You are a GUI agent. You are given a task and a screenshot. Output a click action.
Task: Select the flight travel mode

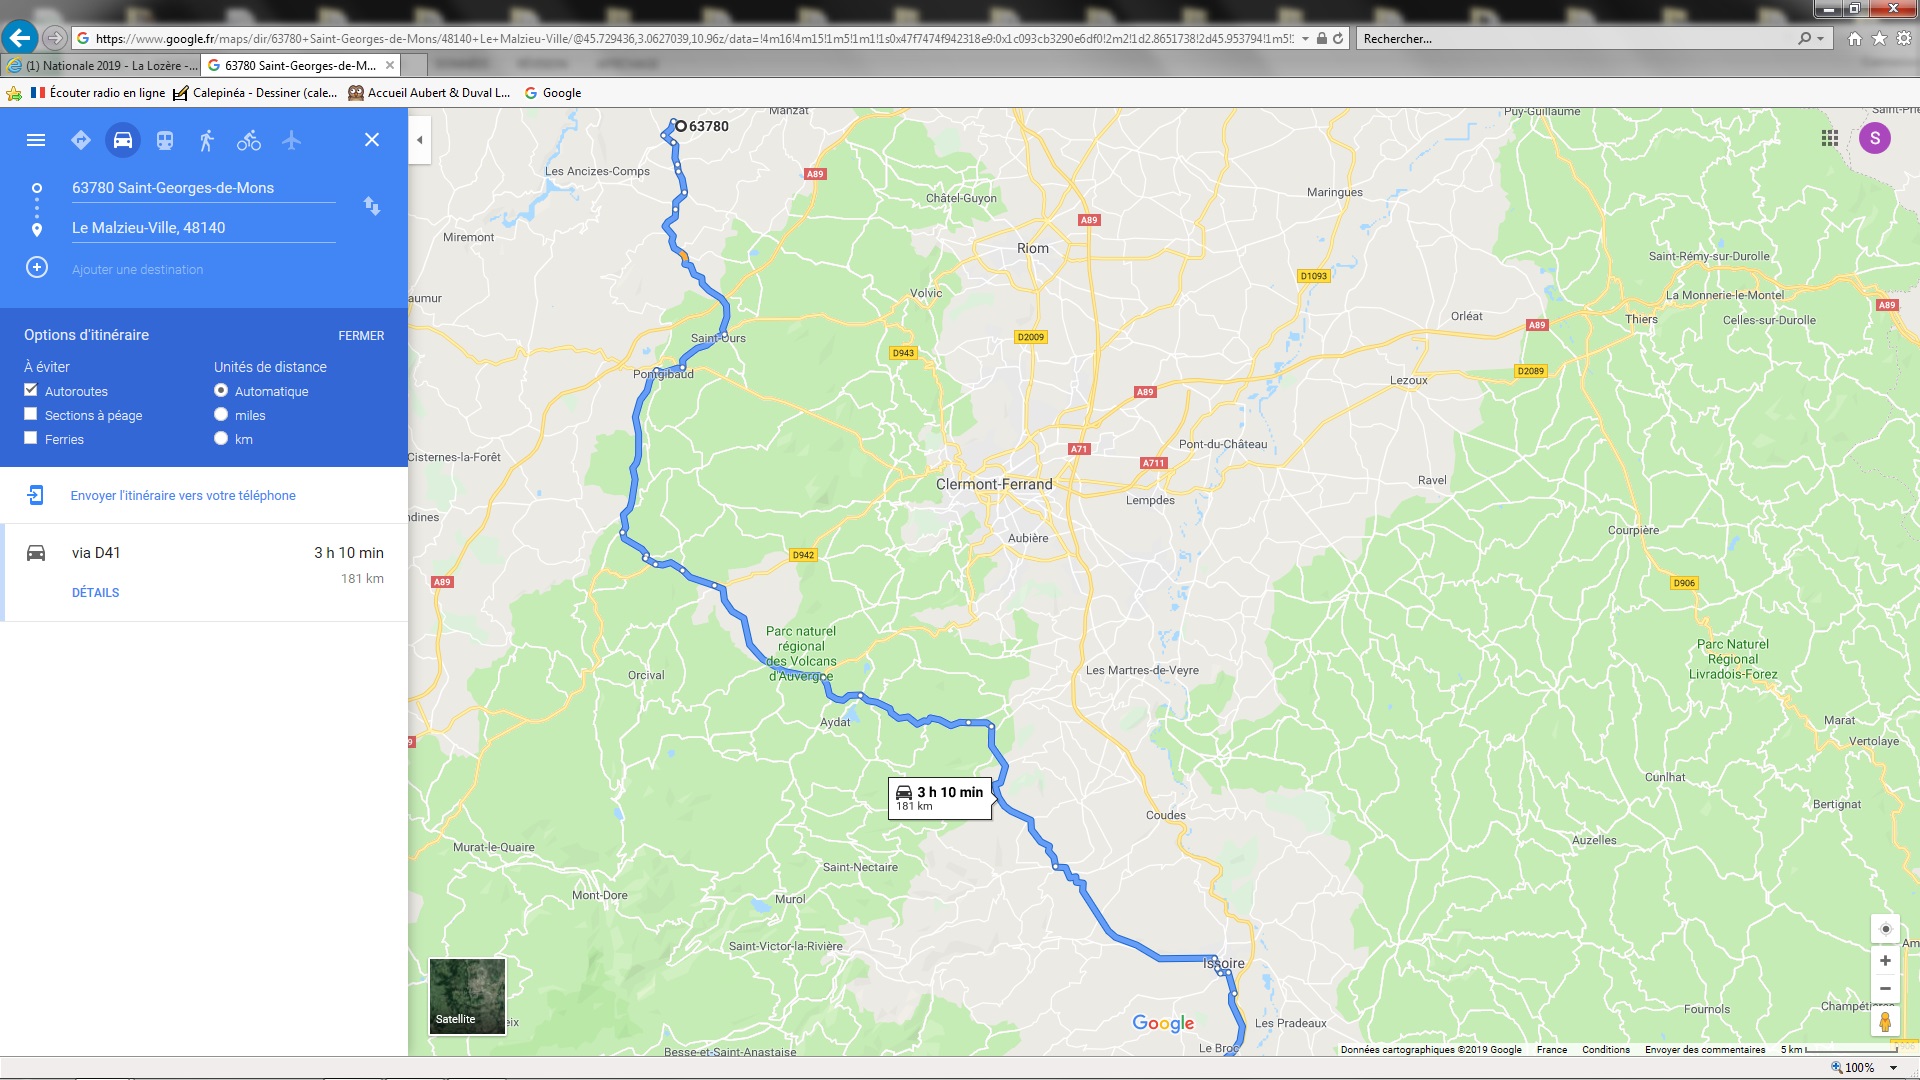tap(291, 140)
